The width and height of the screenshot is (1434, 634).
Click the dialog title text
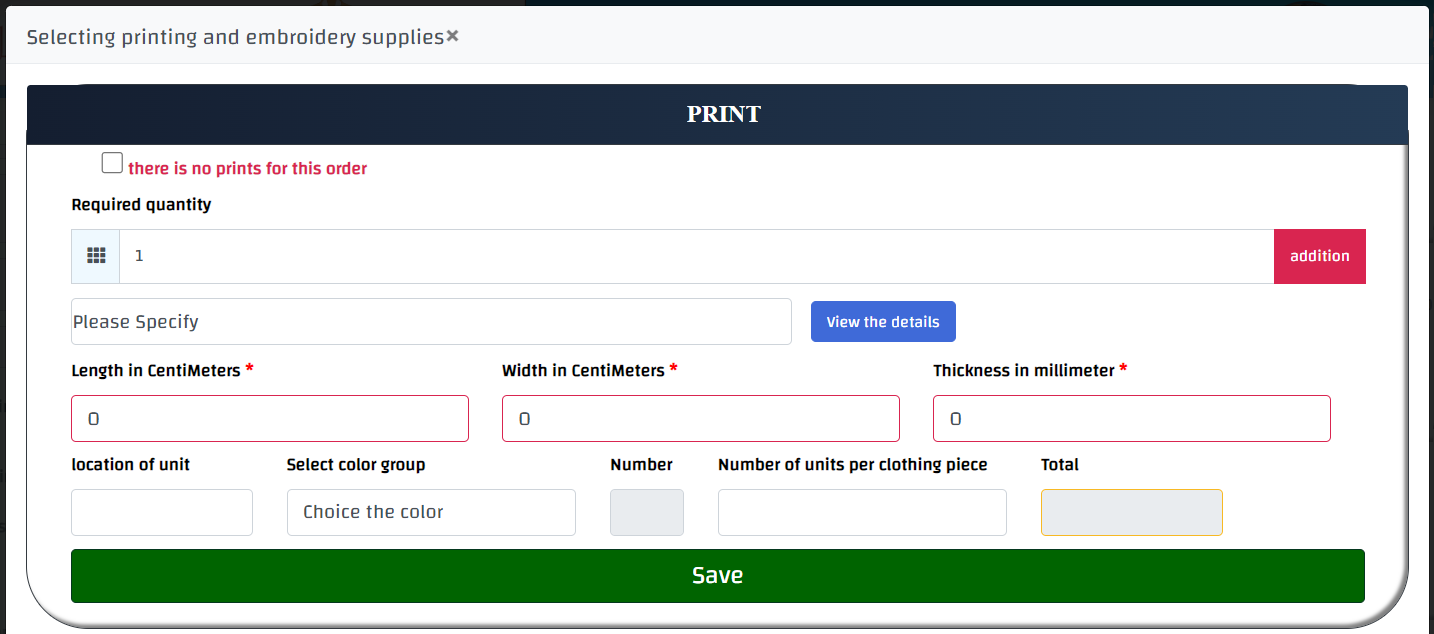235,37
